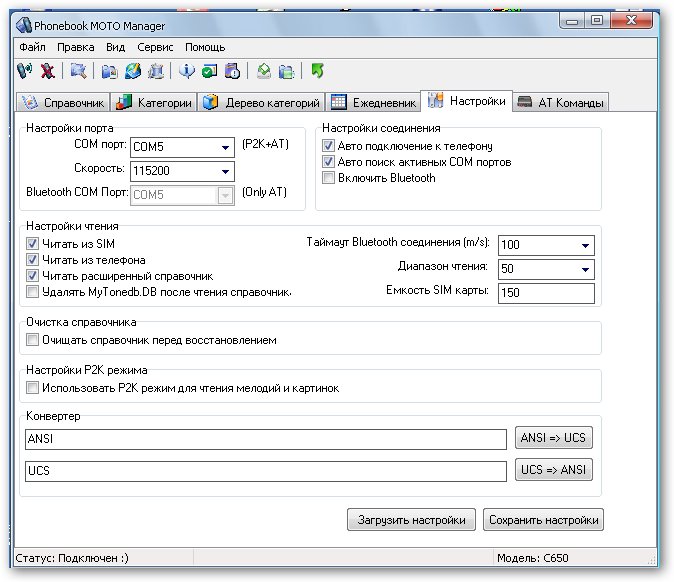Viewport: 674px width, 582px height.
Task: Click the green curved arrow toolbar icon
Action: (318, 71)
